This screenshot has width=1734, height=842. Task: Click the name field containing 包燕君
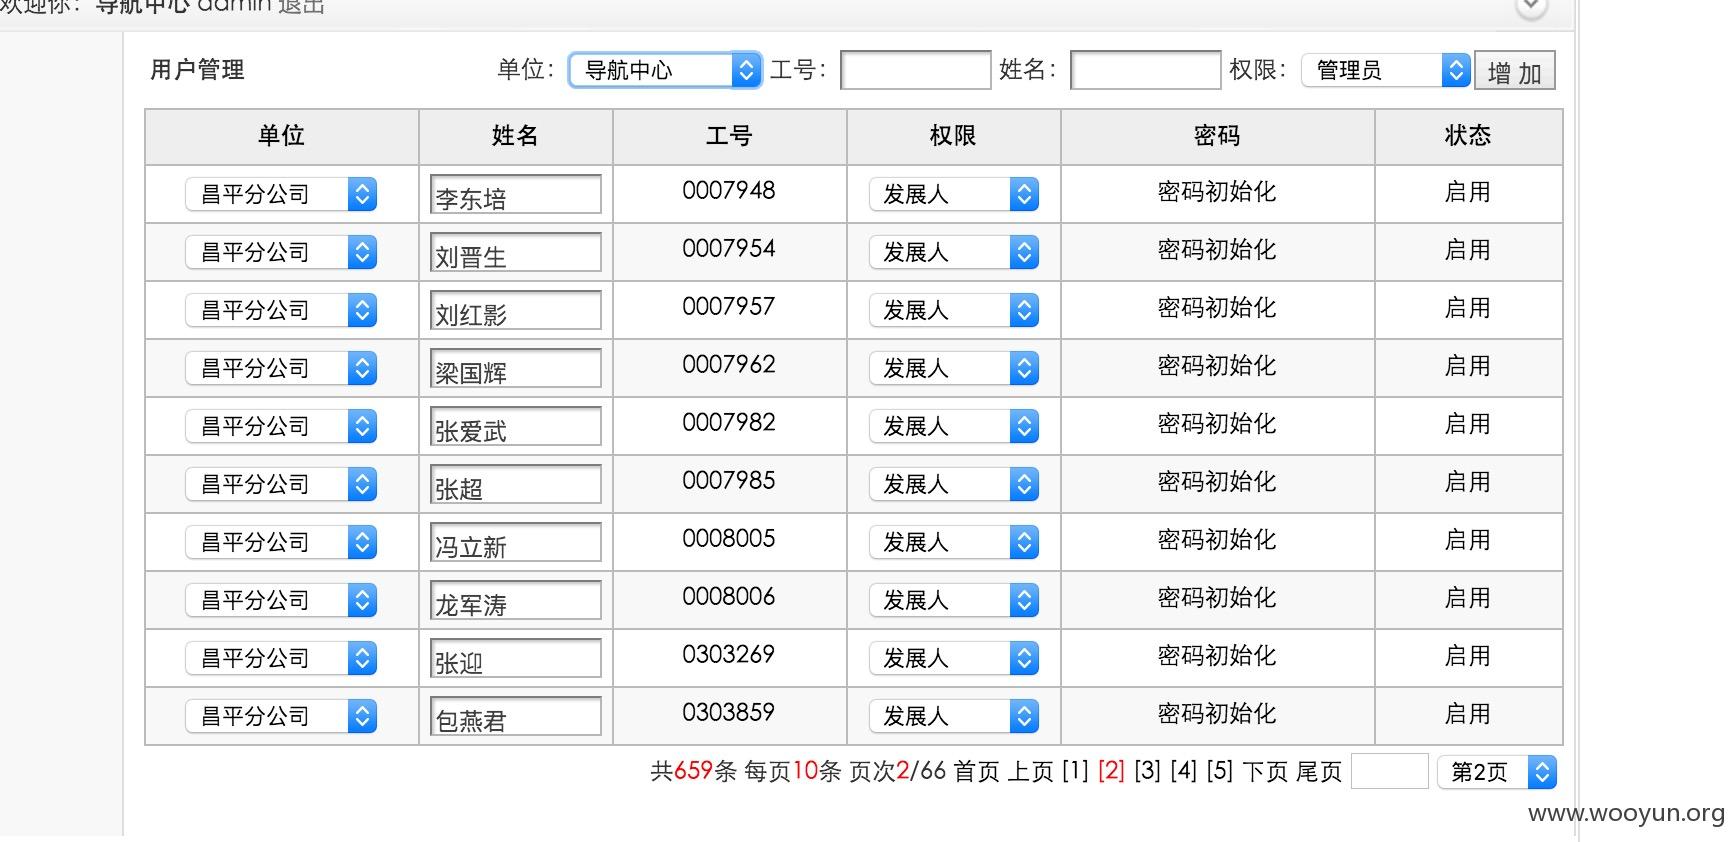pos(516,717)
